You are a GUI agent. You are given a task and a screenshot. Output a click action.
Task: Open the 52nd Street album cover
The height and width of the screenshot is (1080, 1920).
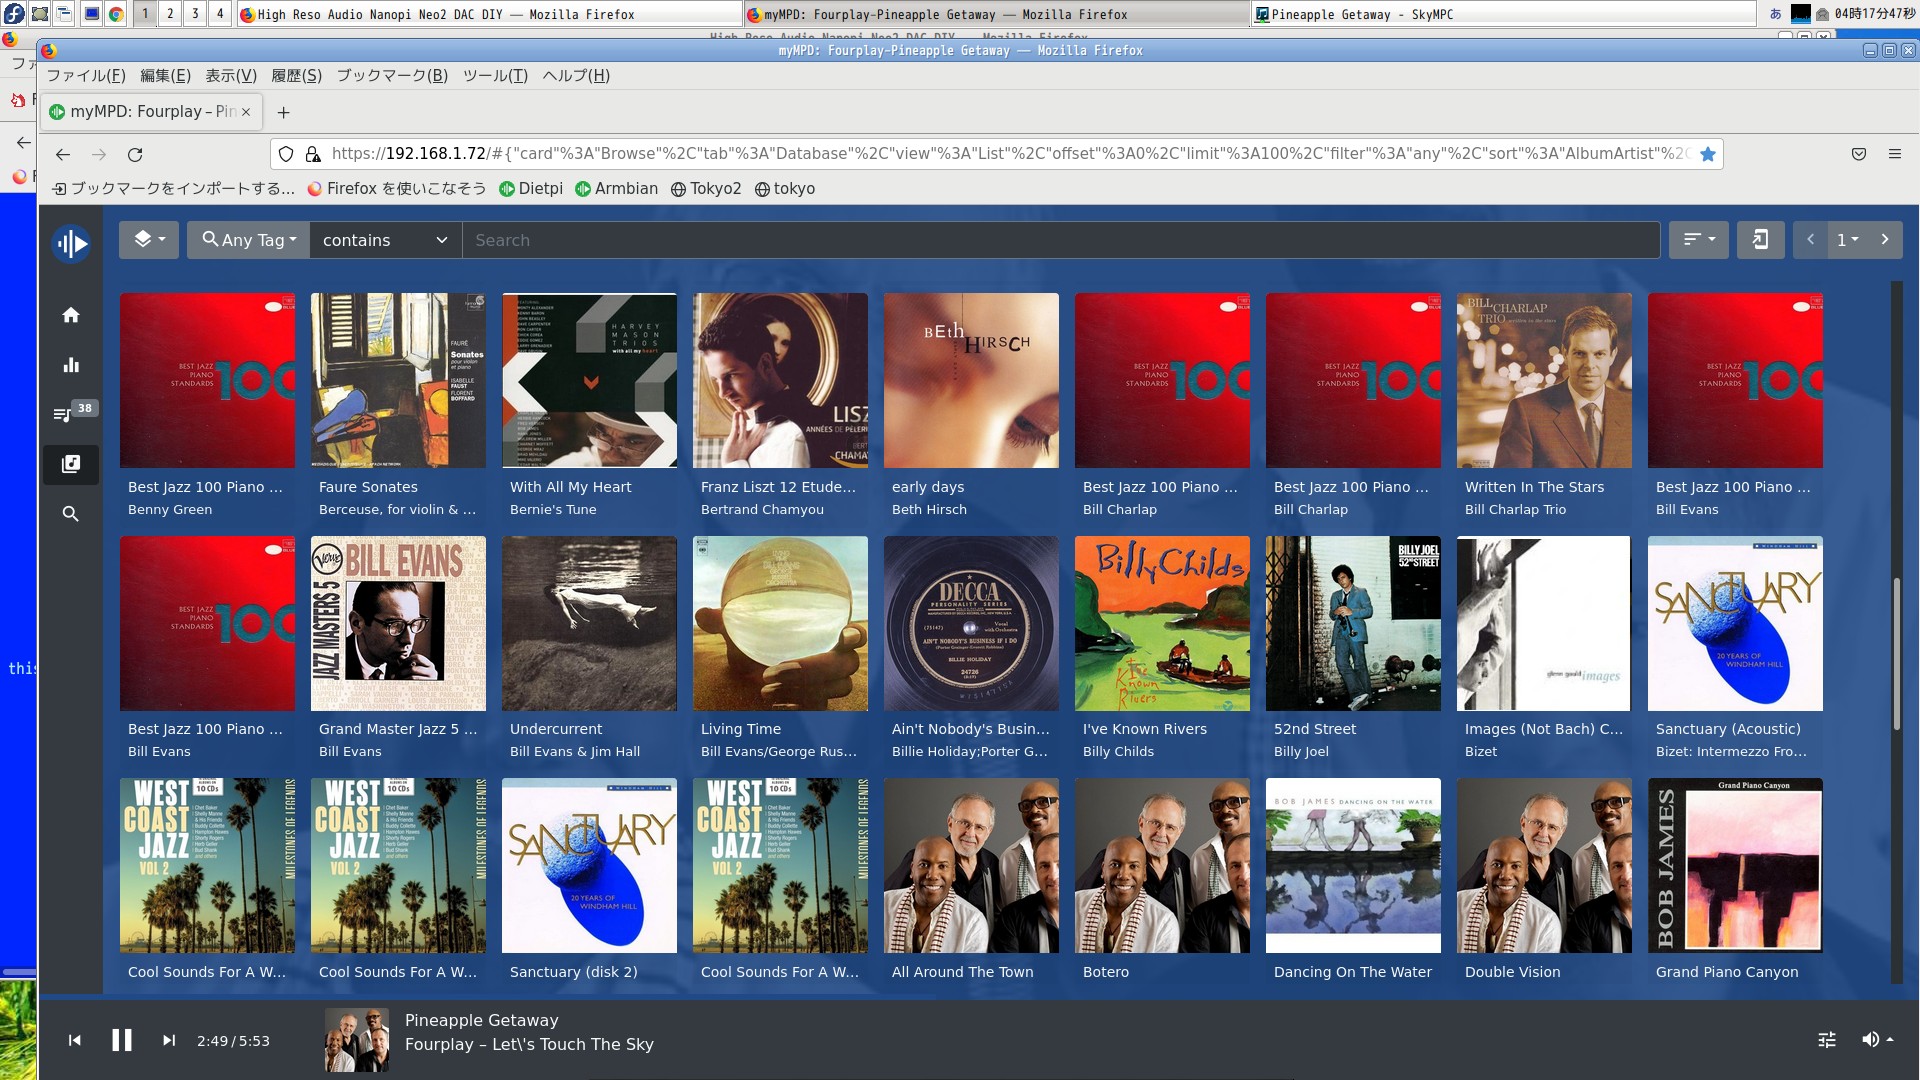[x=1353, y=623]
